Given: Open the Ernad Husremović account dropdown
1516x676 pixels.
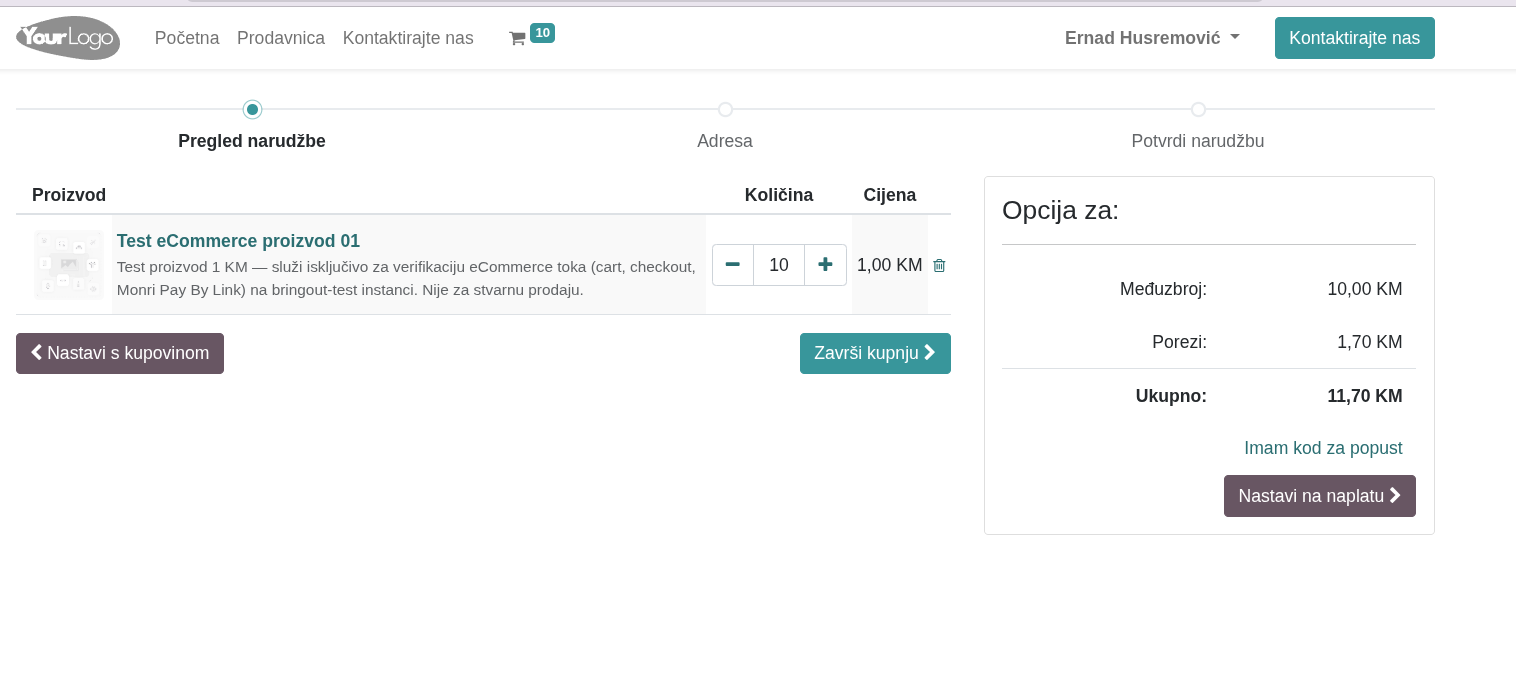Looking at the screenshot, I should (1152, 38).
